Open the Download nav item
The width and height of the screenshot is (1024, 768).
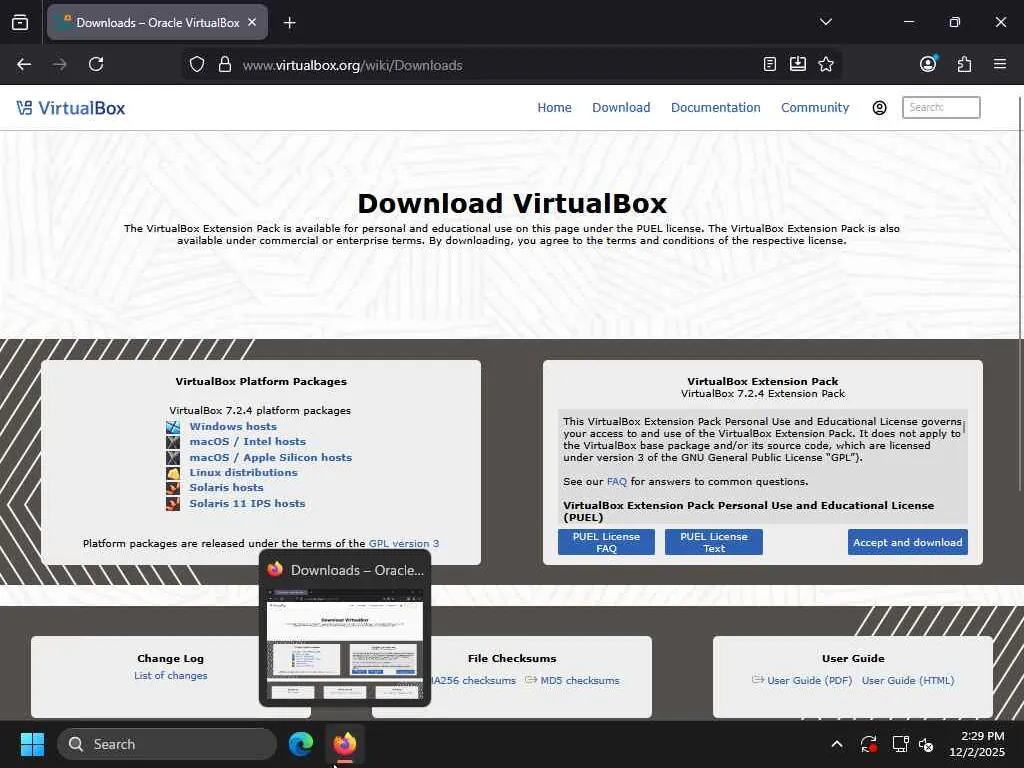coord(620,108)
